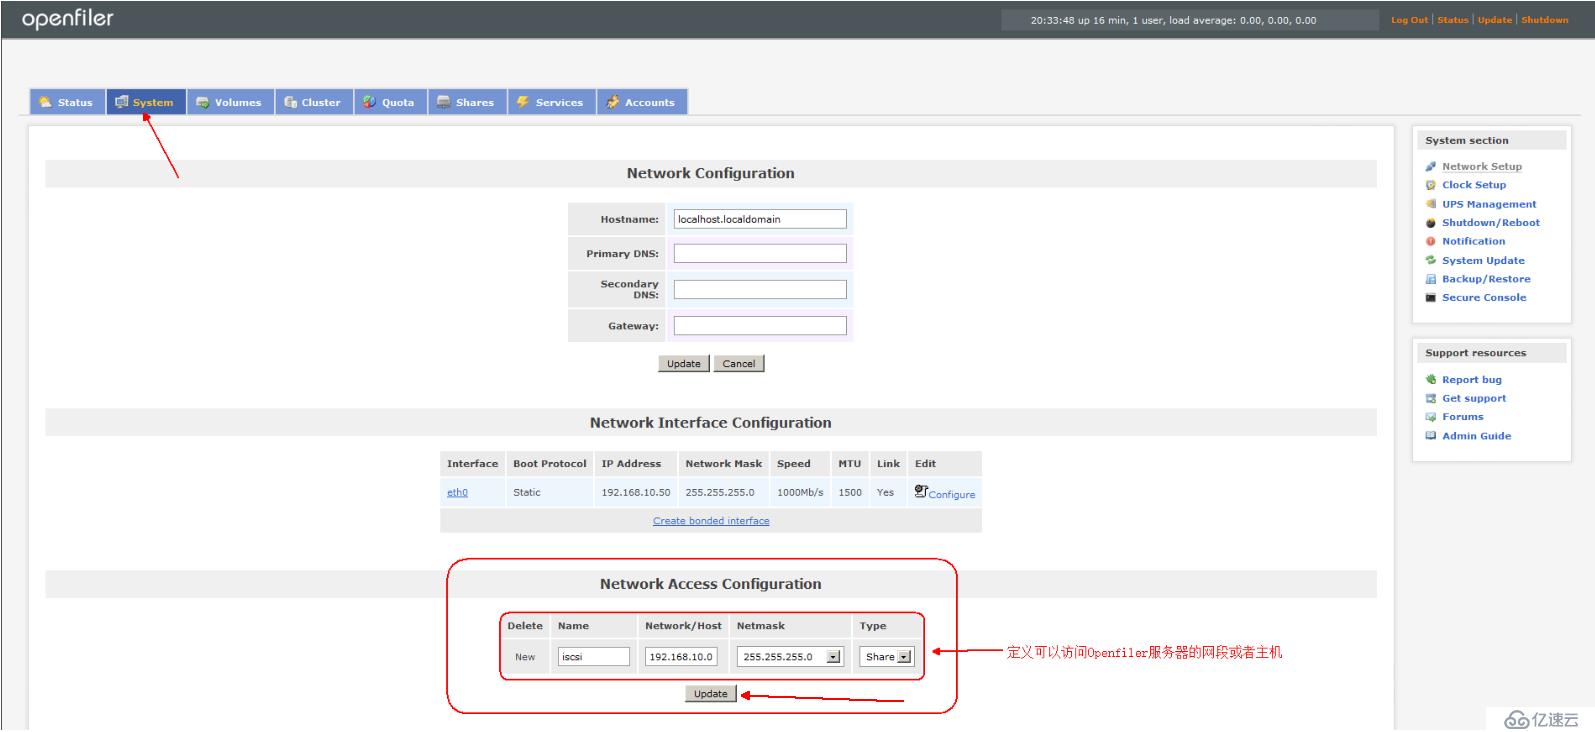Image resolution: width=1595 pixels, height=732 pixels.
Task: Click the Services tab lightning icon
Action: pos(522,102)
